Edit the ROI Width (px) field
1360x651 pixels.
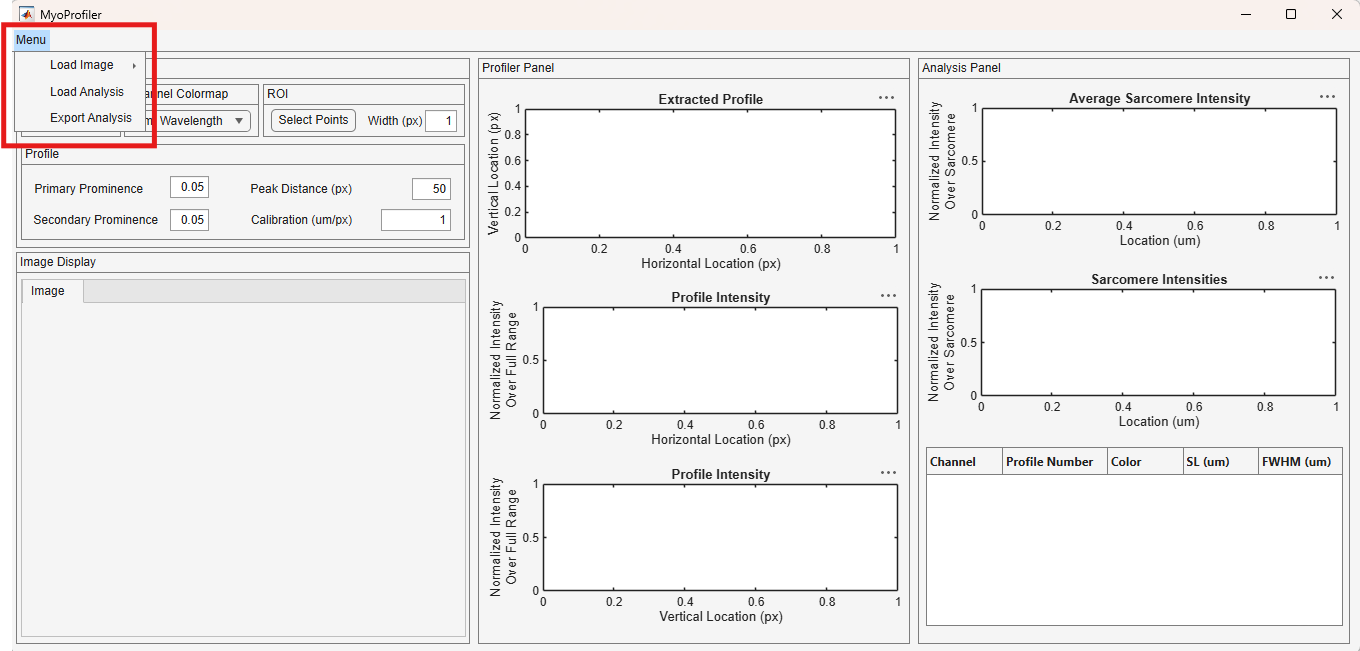(441, 121)
